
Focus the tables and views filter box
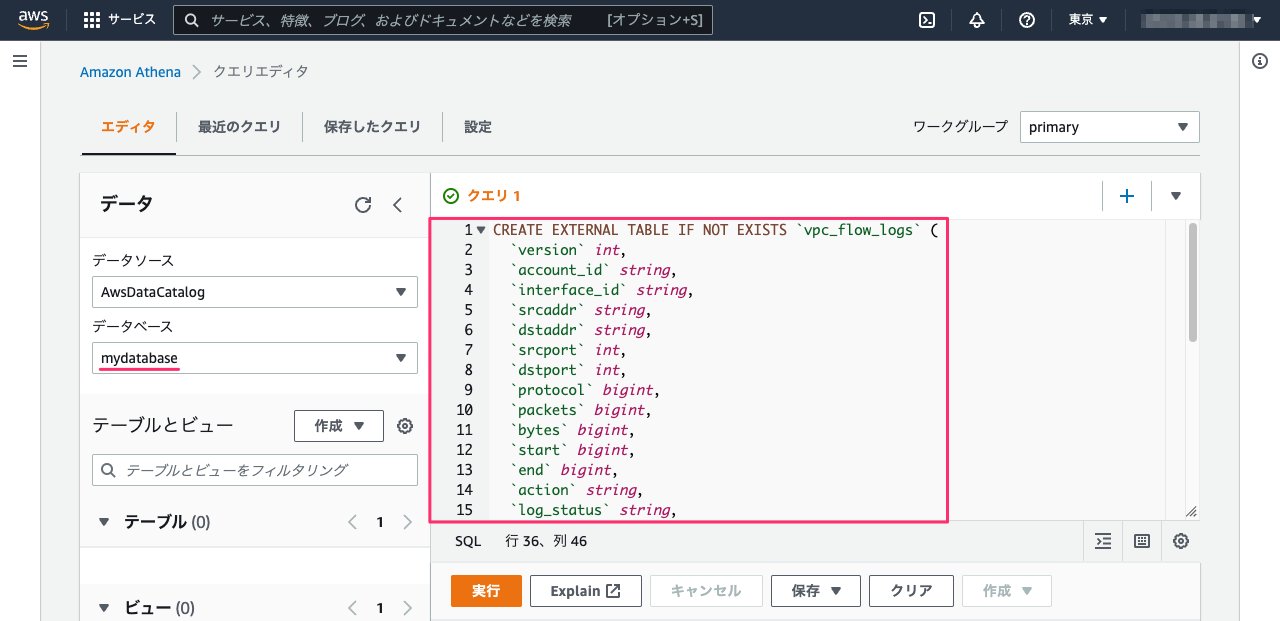point(255,470)
